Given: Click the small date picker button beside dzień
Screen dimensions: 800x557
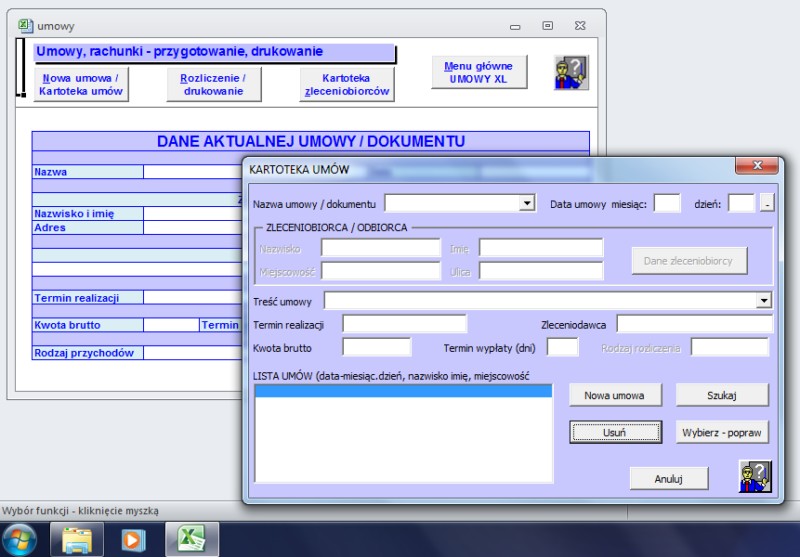Looking at the screenshot, I should (767, 204).
